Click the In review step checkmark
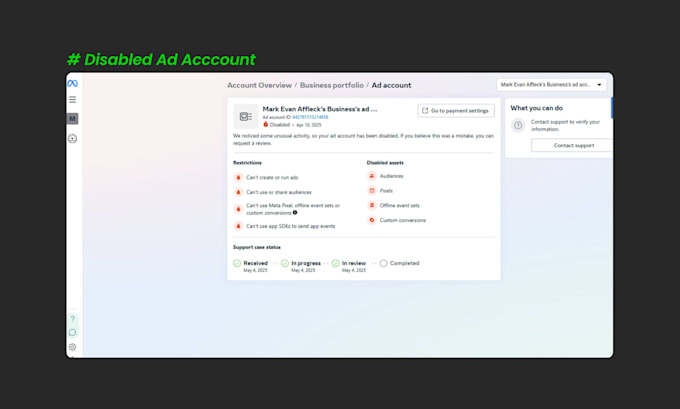Screen dimensions: 680x409 [335, 263]
